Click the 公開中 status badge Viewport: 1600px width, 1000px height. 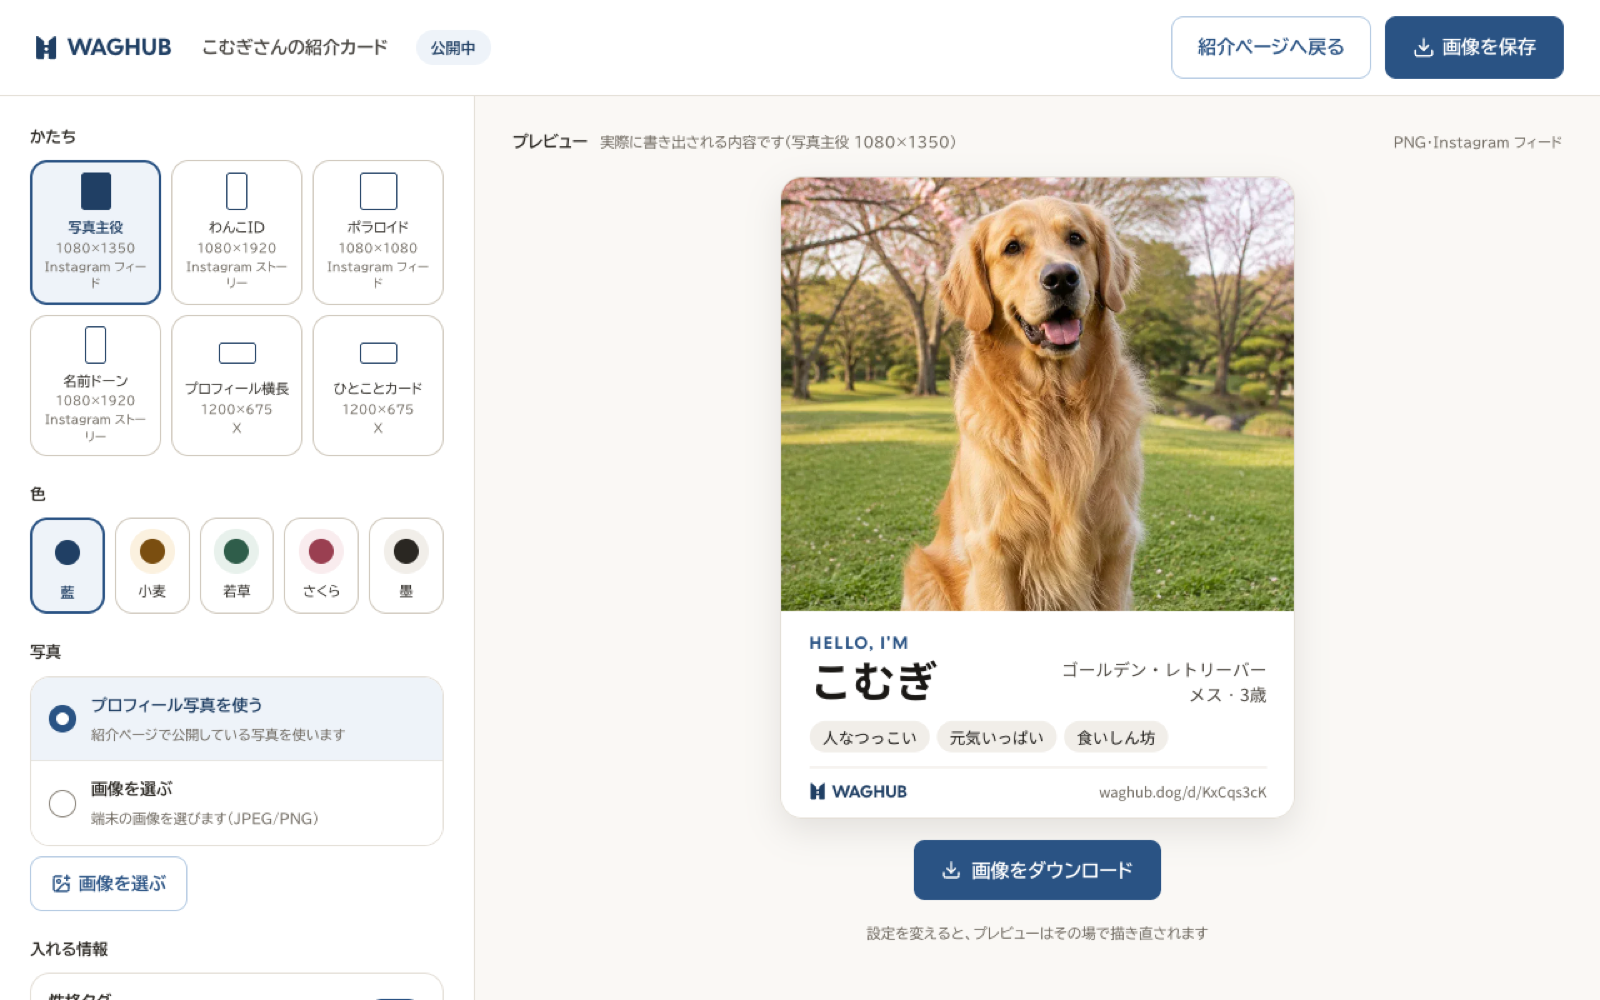point(453,48)
